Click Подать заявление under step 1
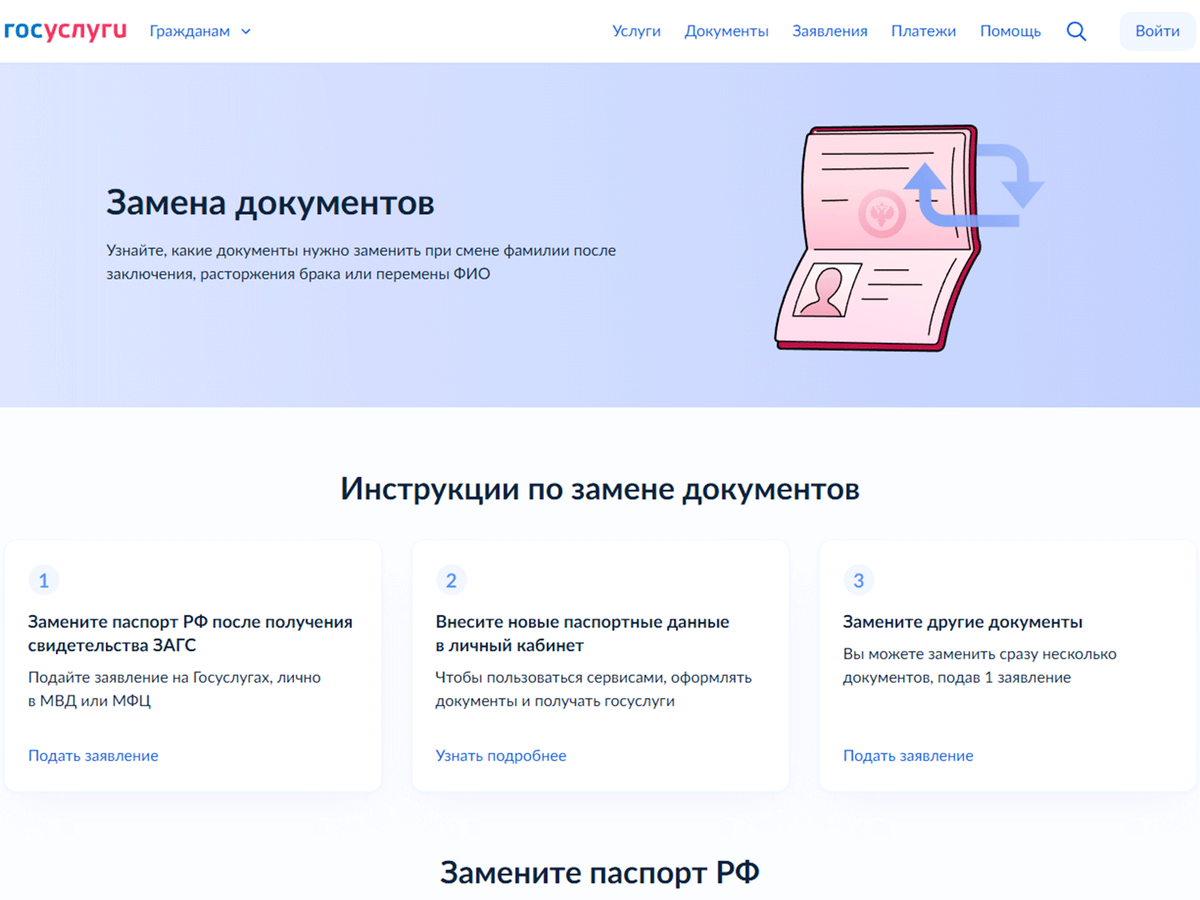Viewport: 1200px width, 900px height. [93, 755]
